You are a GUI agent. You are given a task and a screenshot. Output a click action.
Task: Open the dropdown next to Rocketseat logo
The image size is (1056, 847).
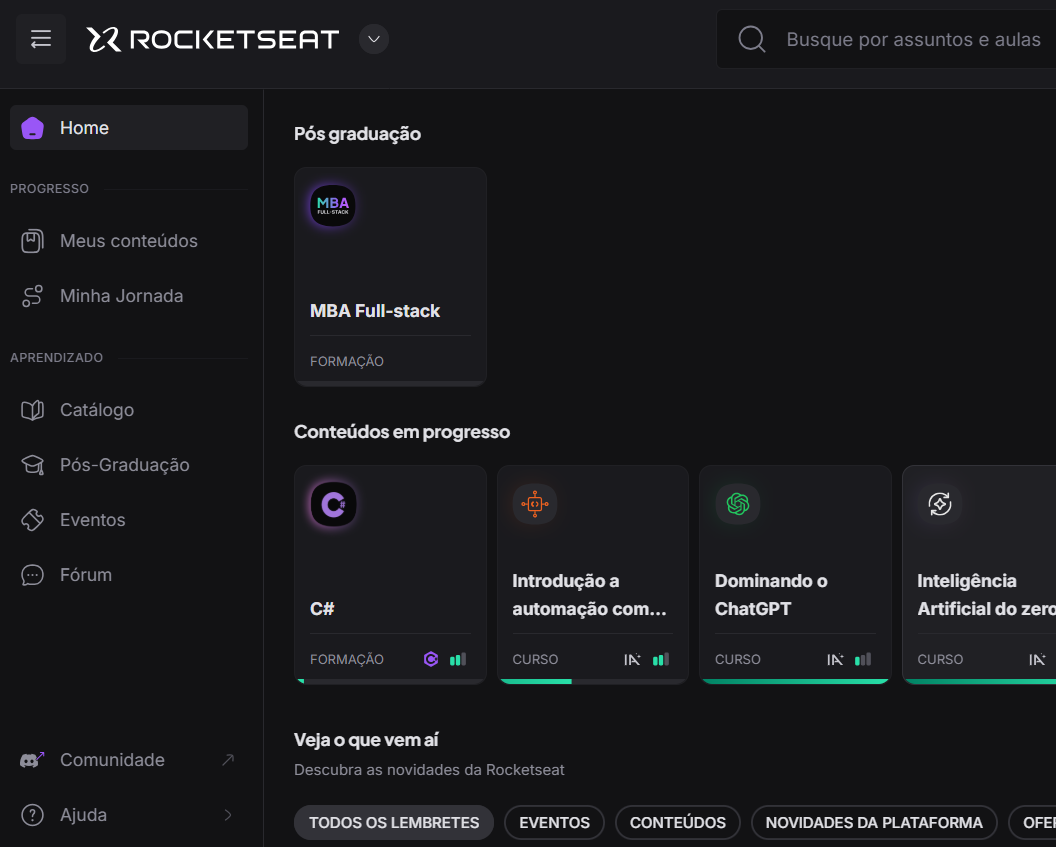coord(374,39)
